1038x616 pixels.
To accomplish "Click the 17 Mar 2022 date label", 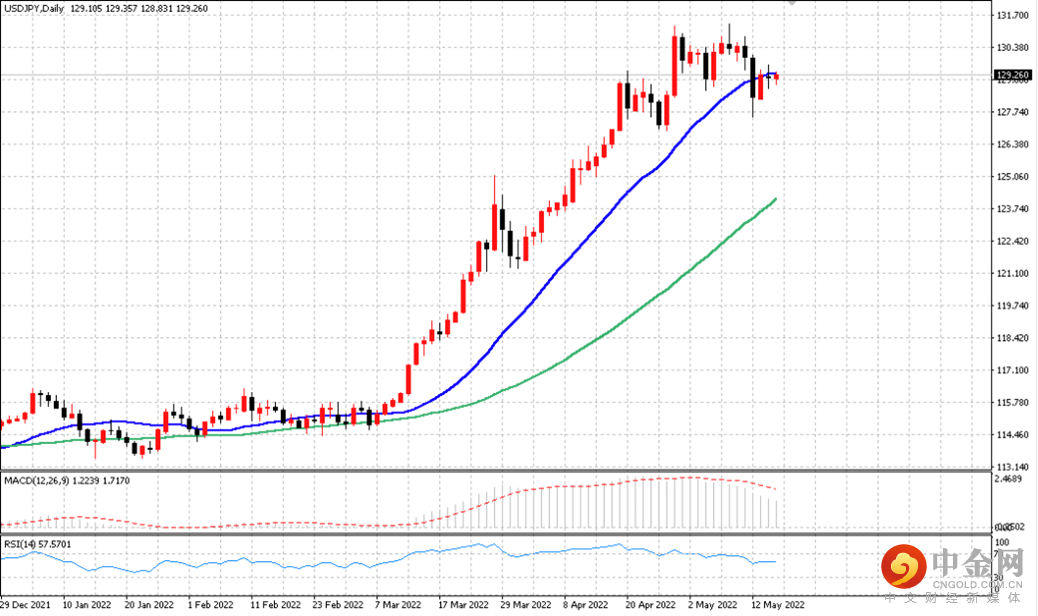I will click(x=463, y=605).
